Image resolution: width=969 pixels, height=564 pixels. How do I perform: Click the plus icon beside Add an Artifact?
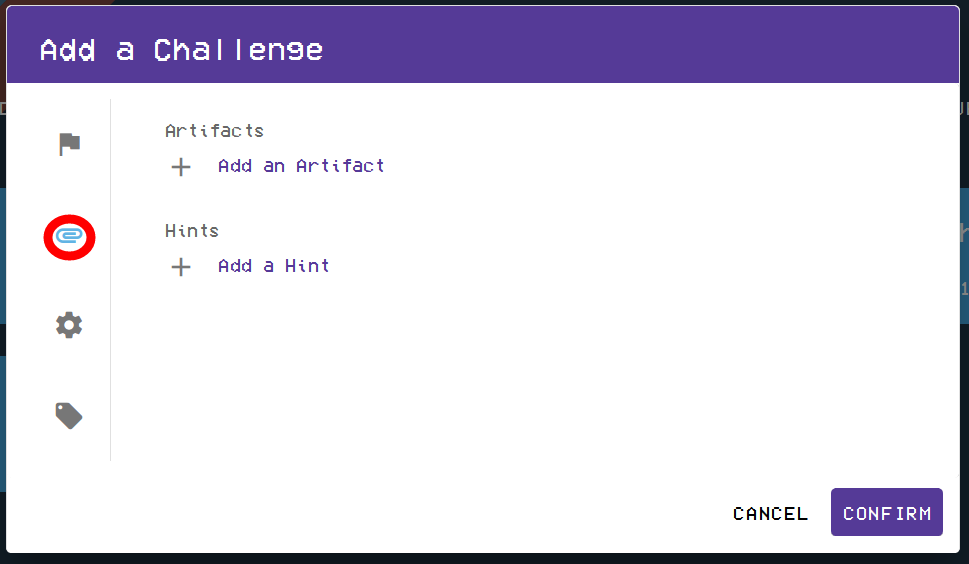pyautogui.click(x=181, y=166)
